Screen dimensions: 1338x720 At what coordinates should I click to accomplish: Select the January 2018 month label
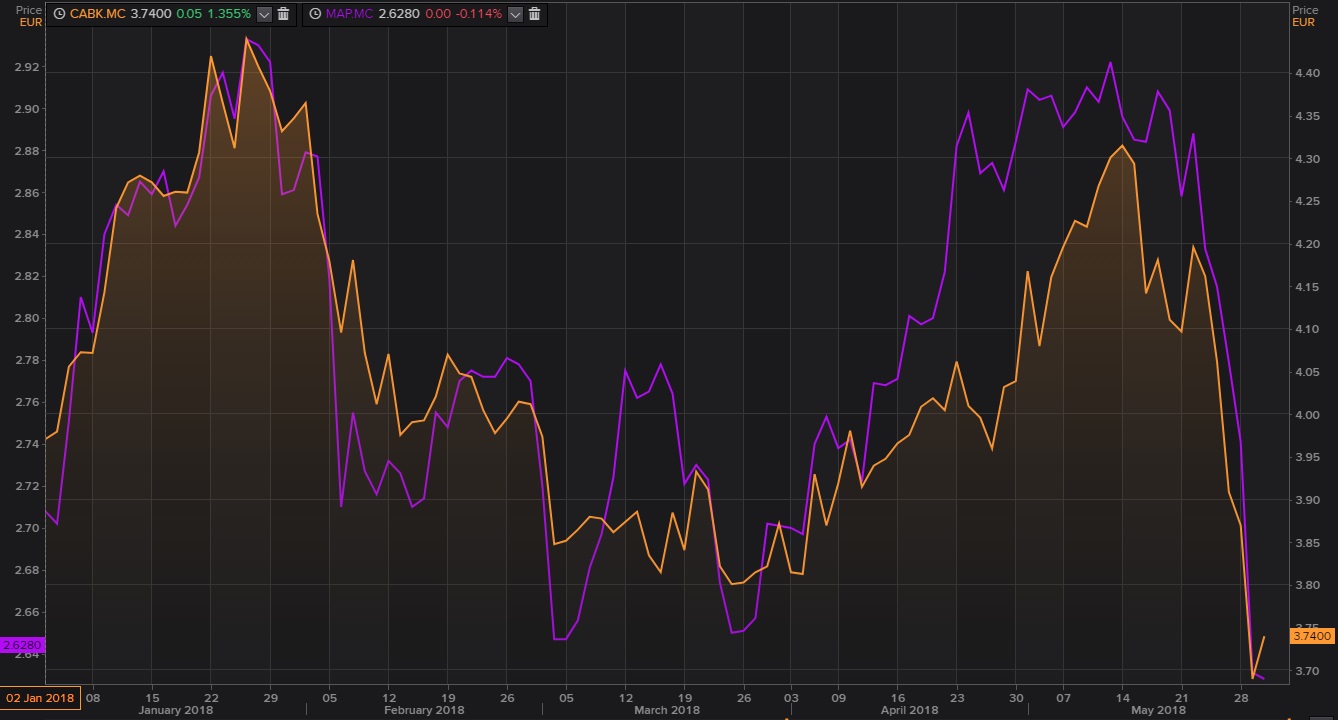tap(173, 710)
